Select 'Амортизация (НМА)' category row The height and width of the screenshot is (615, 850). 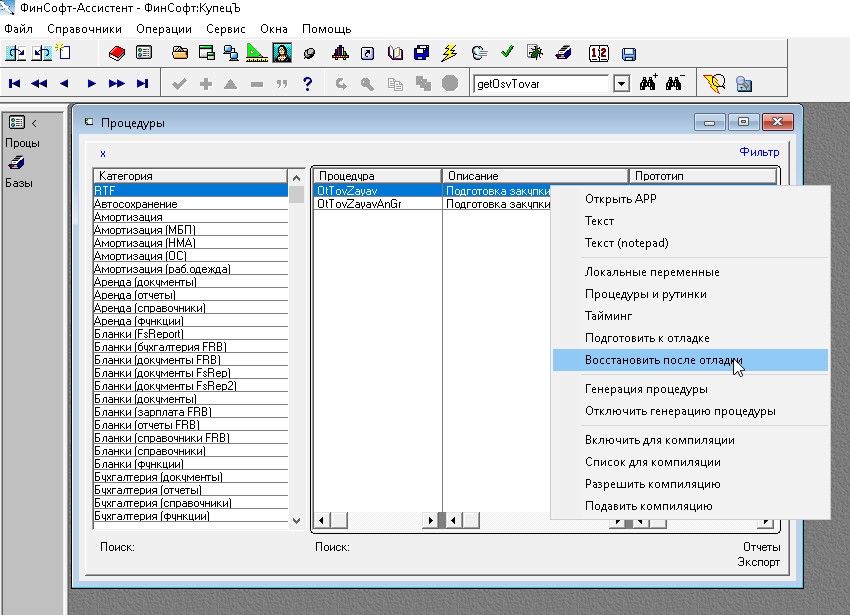pos(144,243)
